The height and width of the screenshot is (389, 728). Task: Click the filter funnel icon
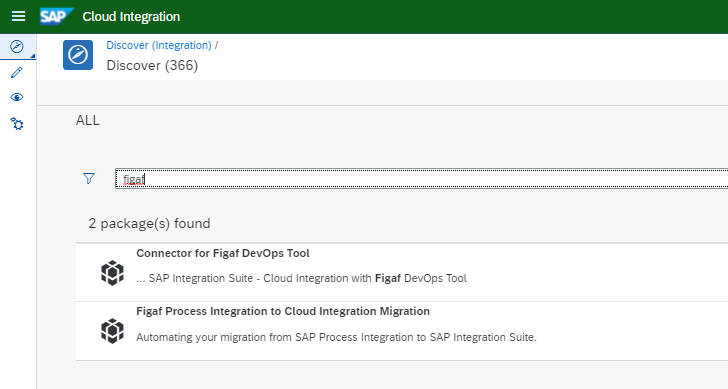tap(89, 178)
